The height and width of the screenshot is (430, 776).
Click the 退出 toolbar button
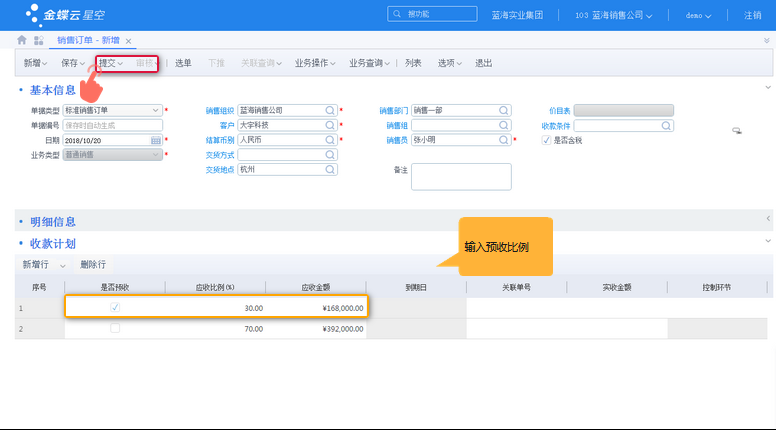tap(484, 63)
